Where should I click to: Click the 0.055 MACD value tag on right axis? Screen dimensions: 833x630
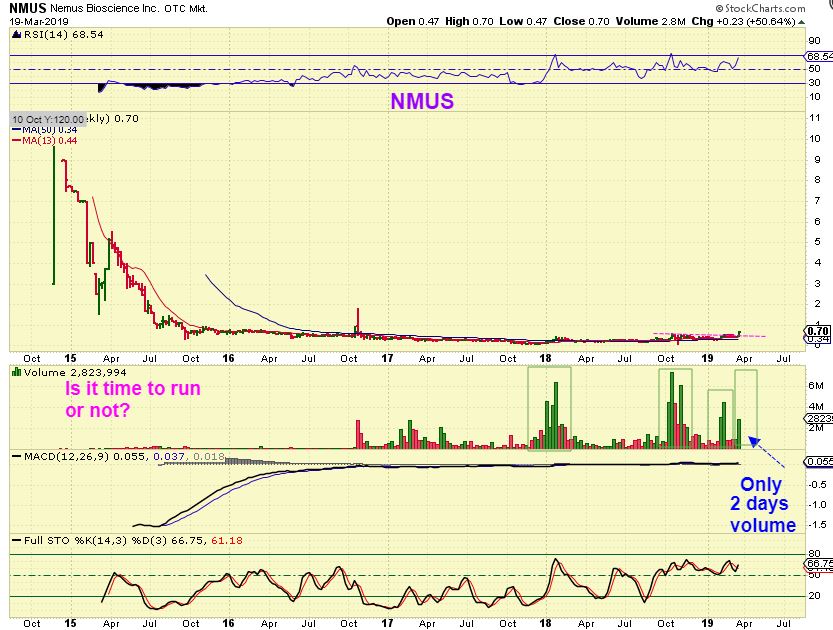coord(819,462)
